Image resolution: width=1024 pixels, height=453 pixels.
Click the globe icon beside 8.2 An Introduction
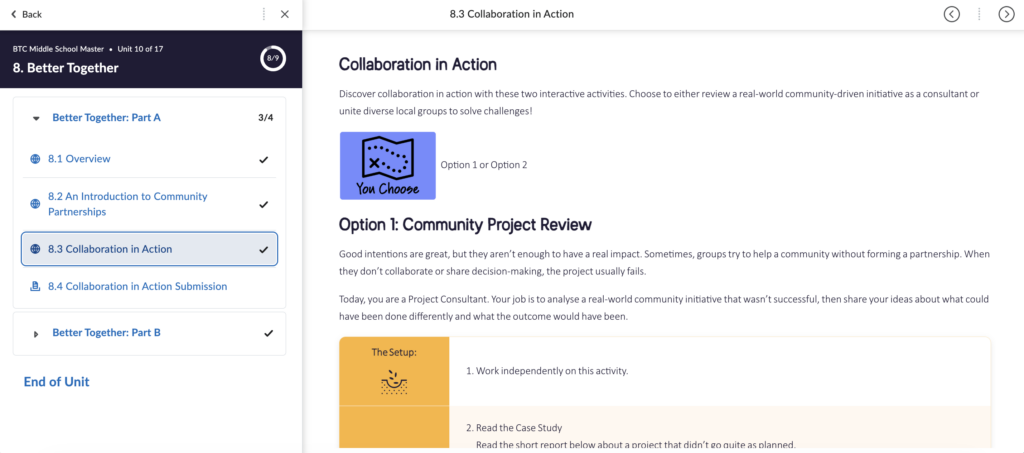(x=35, y=204)
